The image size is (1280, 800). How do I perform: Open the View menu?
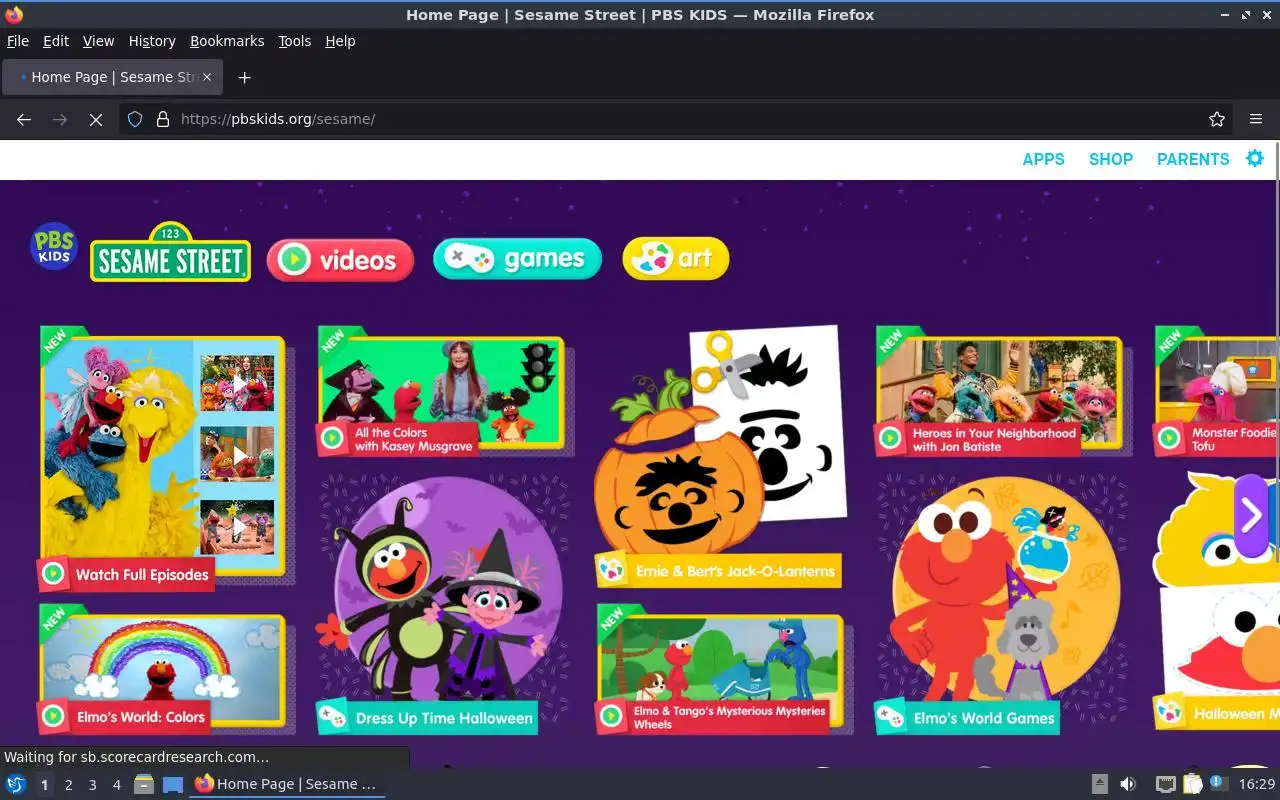[x=98, y=41]
